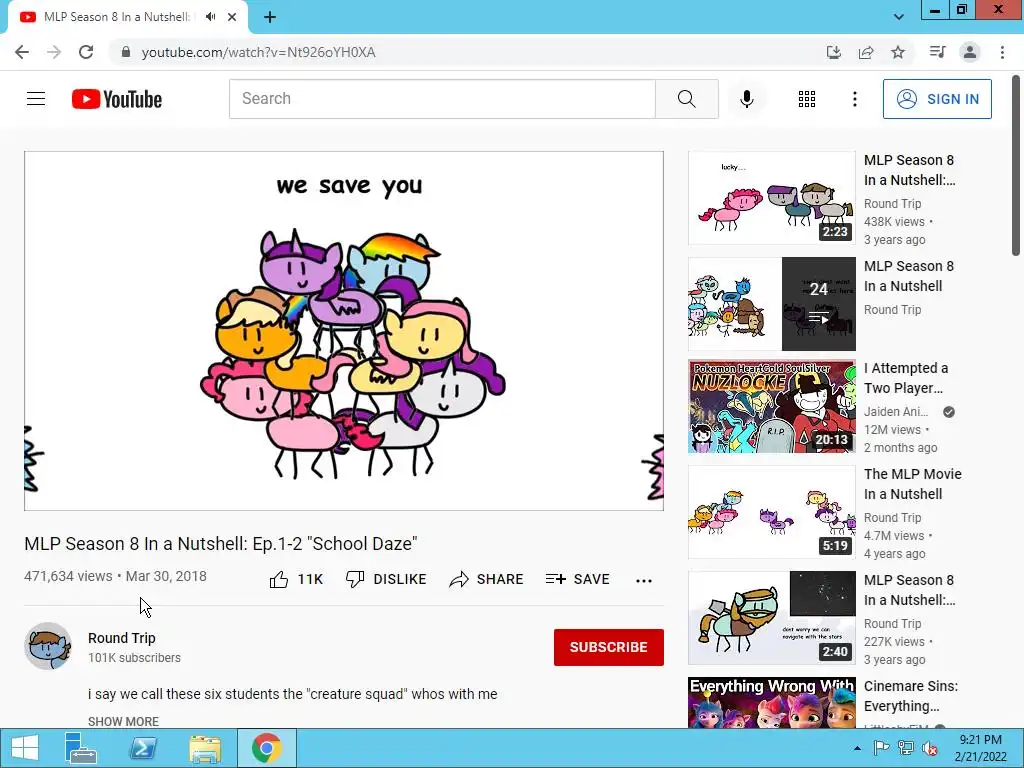Viewport: 1024px width, 768px height.
Task: Select the MLP Season 8 browser tab
Action: pyautogui.click(x=116, y=17)
